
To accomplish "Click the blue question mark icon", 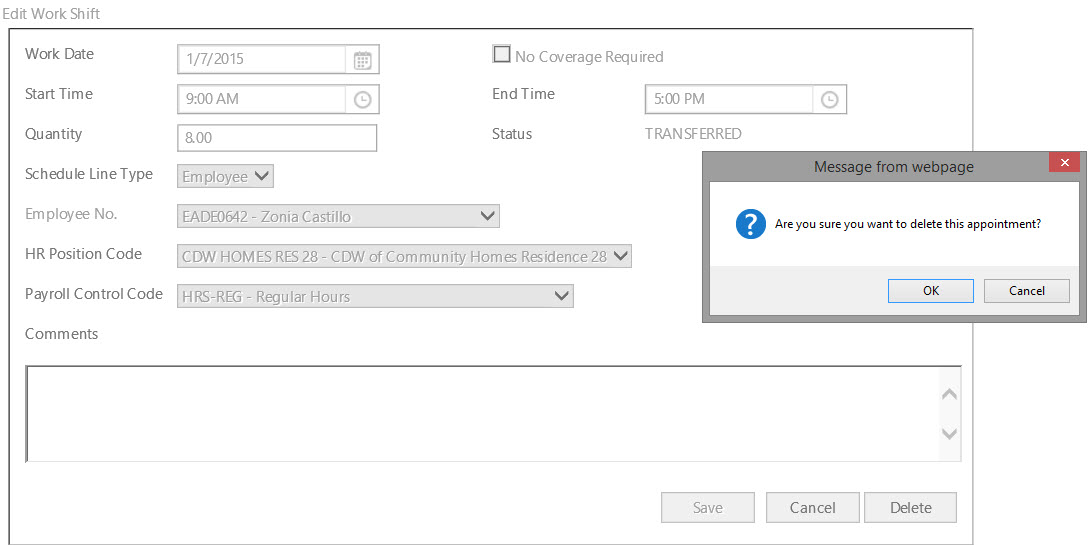I will click(751, 225).
